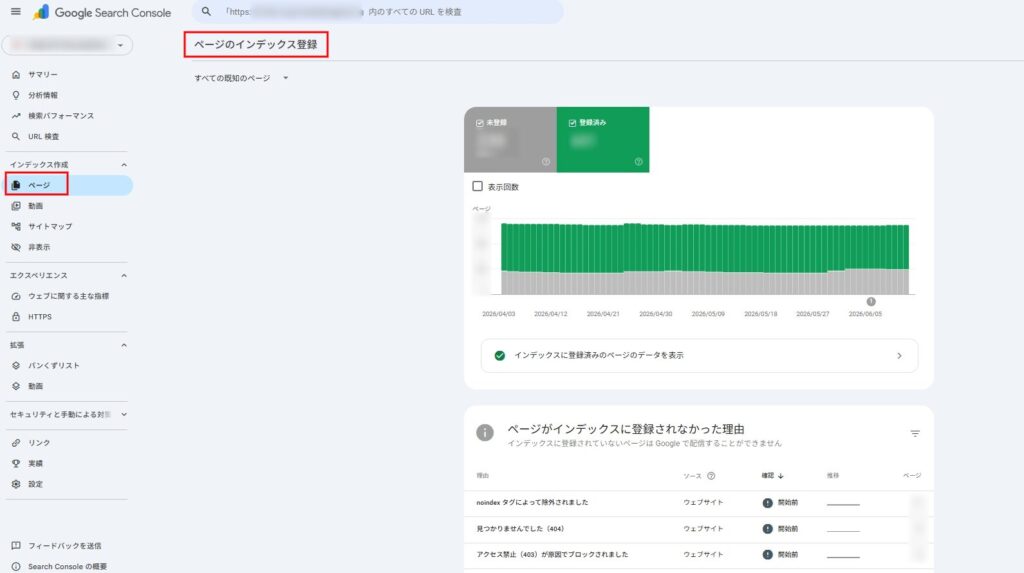Open noindex タグによって除外されました row
The height and width of the screenshot is (573, 1024).
[x=699, y=502]
